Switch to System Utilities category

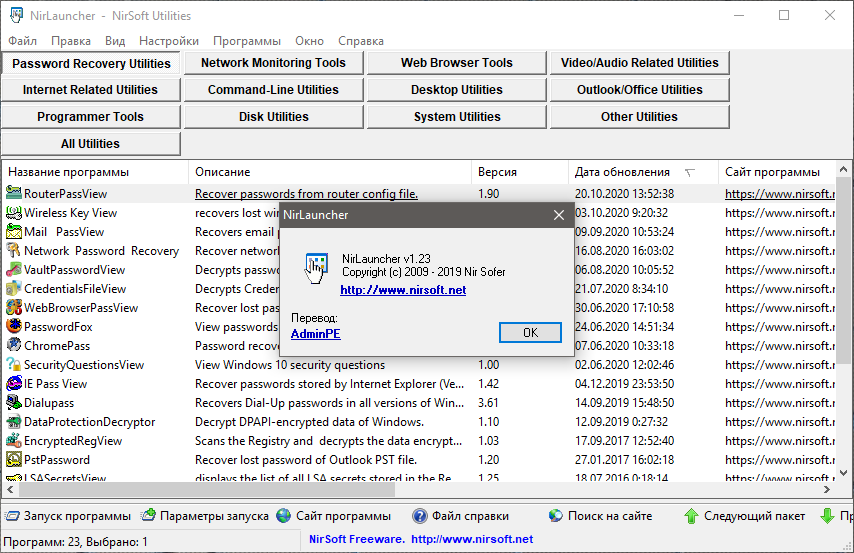point(457,117)
